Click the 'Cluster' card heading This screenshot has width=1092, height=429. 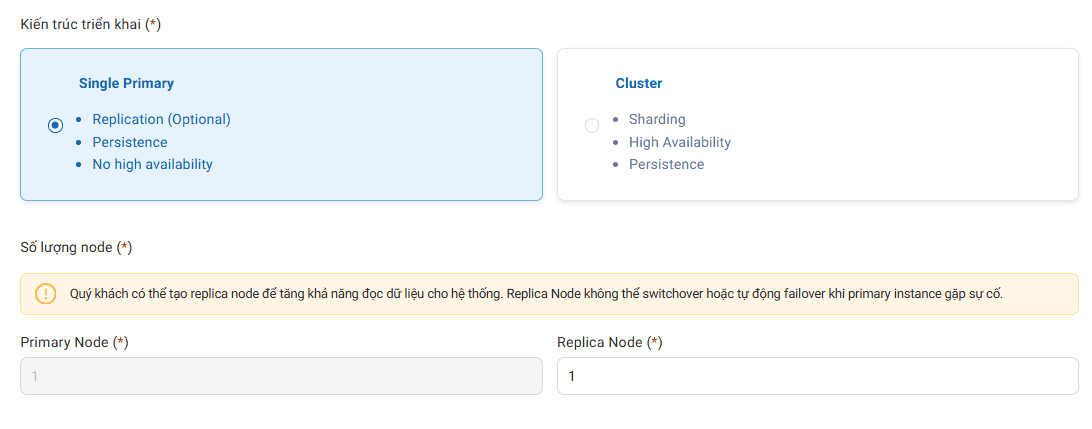click(x=639, y=84)
